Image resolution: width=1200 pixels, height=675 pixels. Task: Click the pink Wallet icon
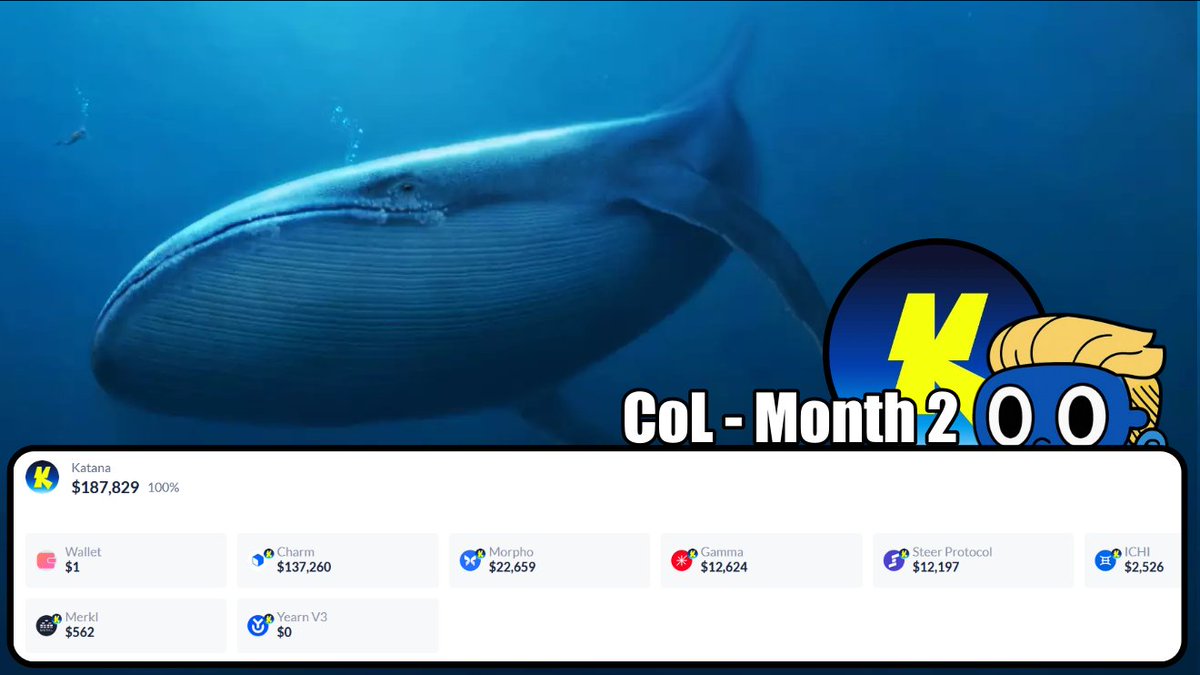[46, 560]
